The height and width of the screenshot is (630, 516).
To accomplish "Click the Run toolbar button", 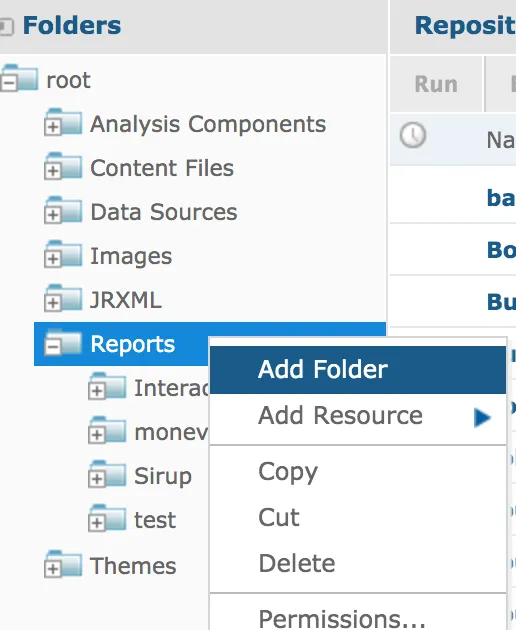I will point(436,84).
